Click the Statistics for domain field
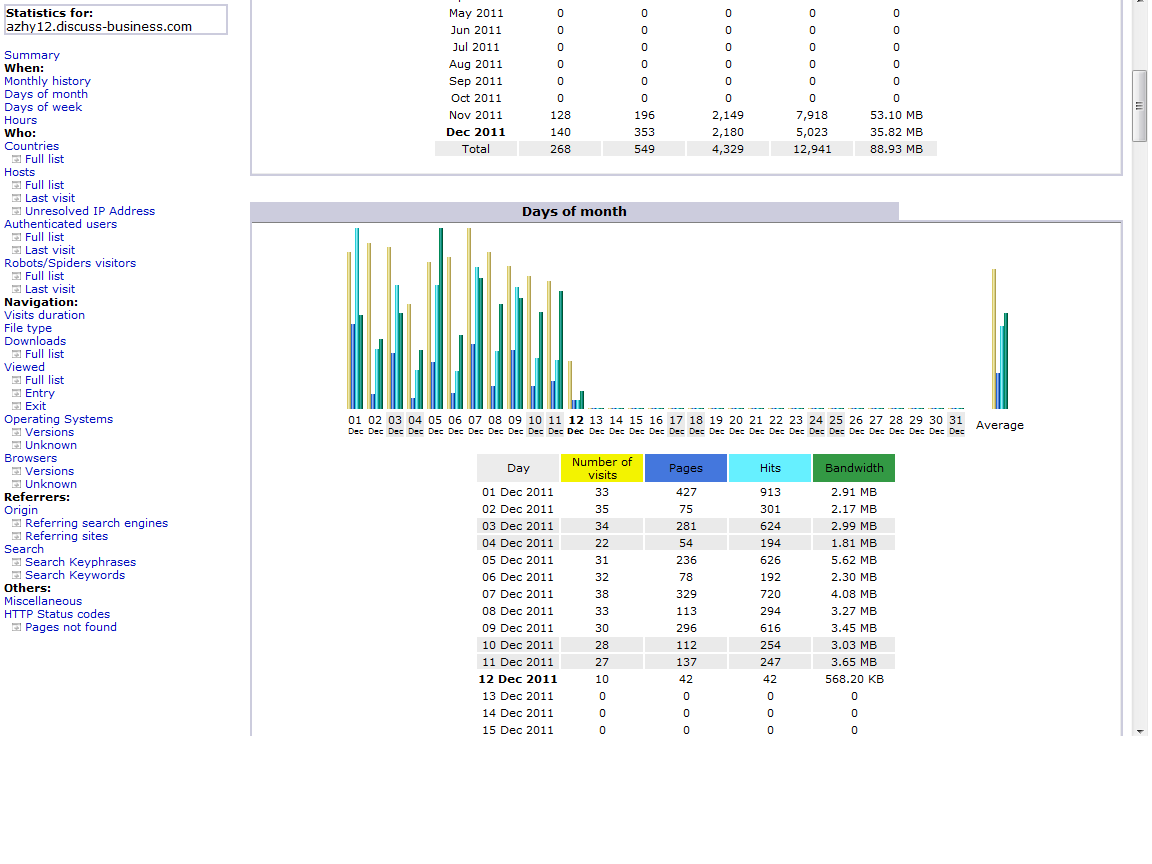This screenshot has width=1152, height=864. [115, 20]
